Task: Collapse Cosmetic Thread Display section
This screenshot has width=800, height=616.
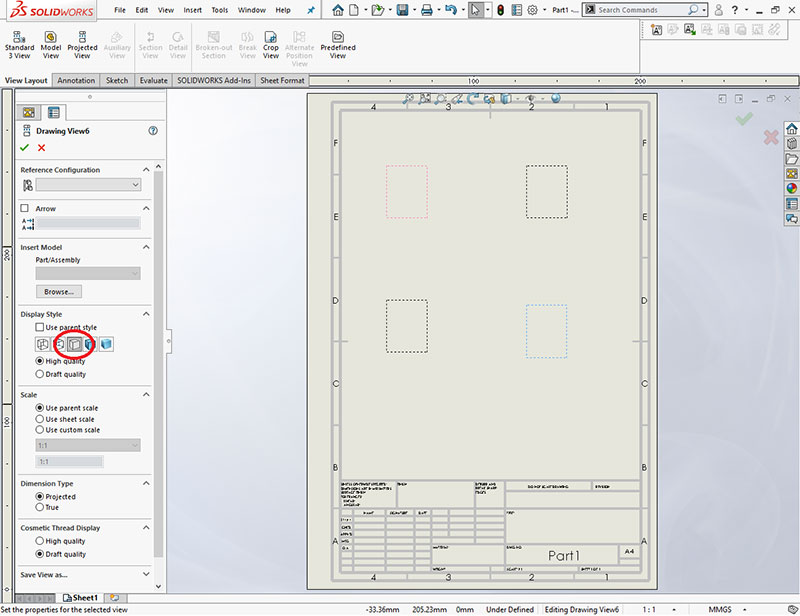Action: click(x=146, y=527)
